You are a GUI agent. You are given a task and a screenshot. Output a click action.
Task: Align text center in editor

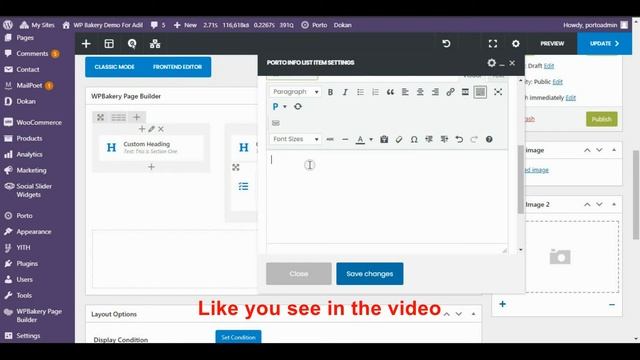coord(420,92)
